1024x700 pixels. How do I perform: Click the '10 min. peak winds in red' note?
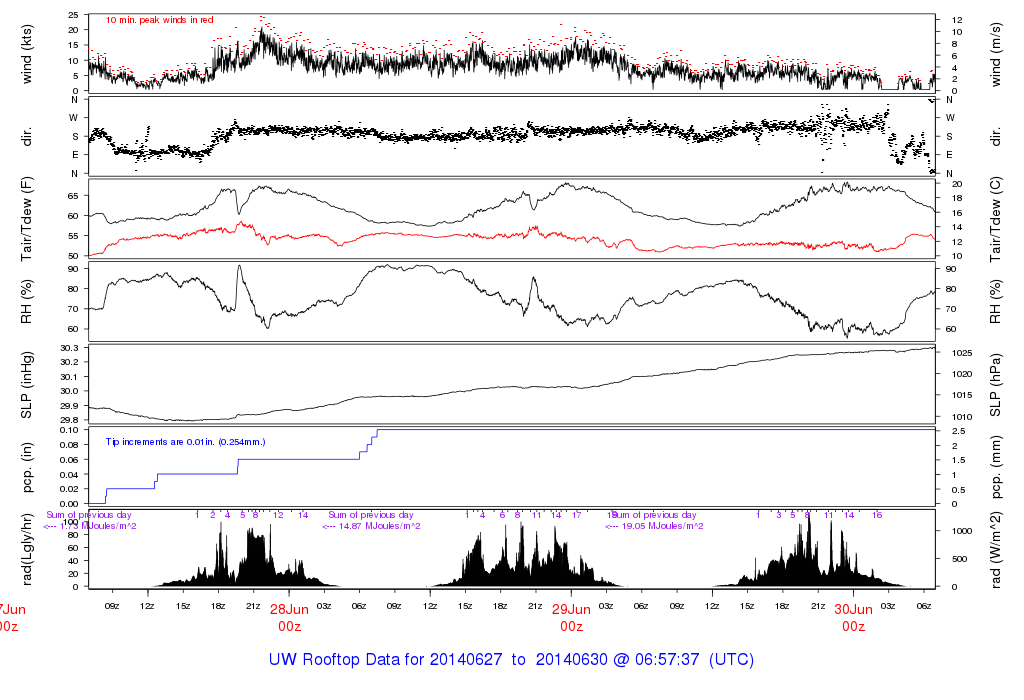159,20
